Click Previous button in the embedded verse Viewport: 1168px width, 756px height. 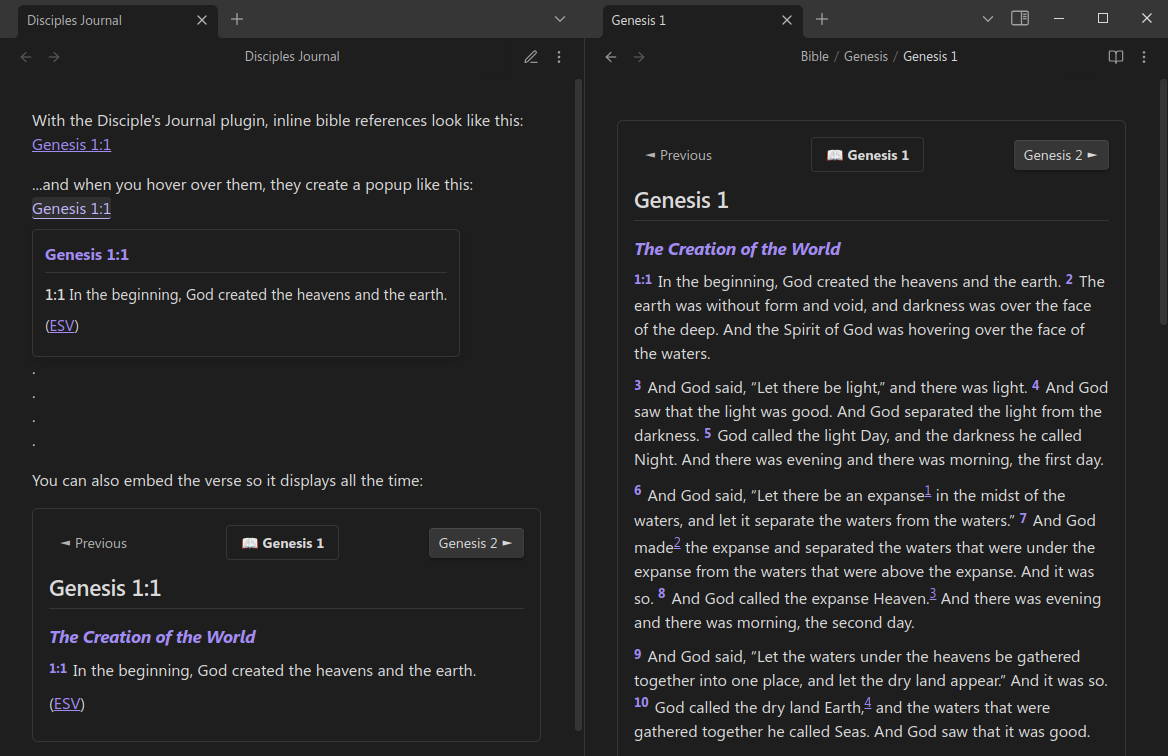pos(94,543)
